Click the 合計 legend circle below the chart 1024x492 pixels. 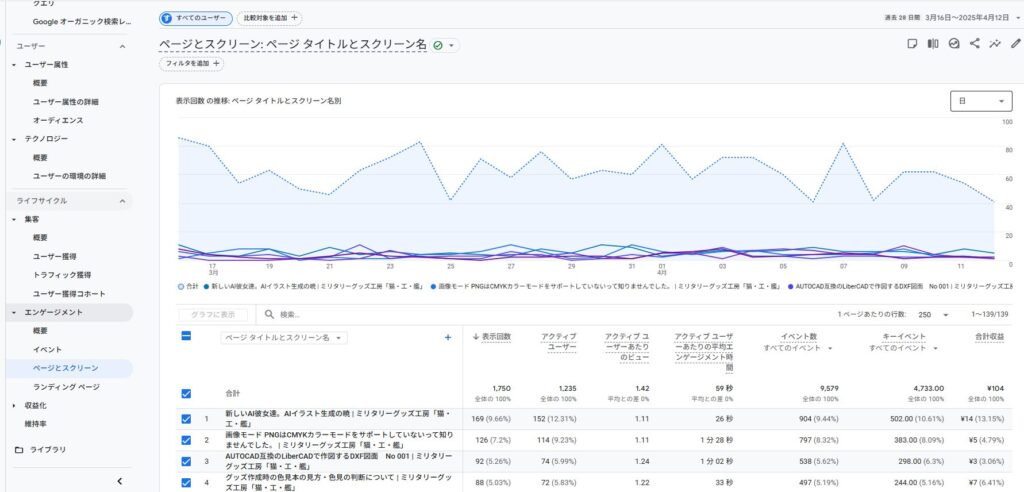coord(180,286)
